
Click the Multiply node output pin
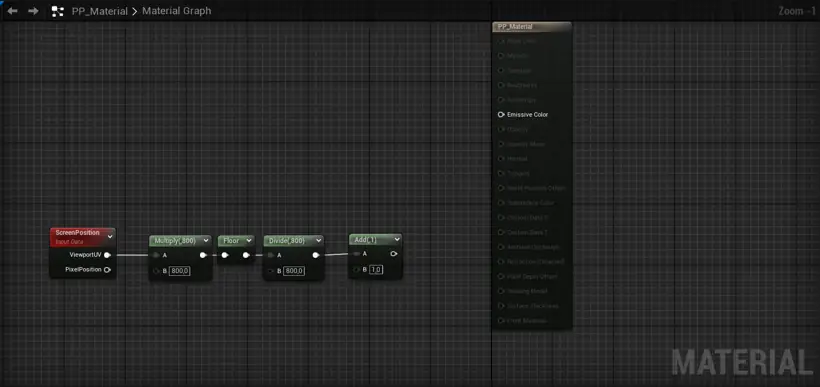(203, 255)
